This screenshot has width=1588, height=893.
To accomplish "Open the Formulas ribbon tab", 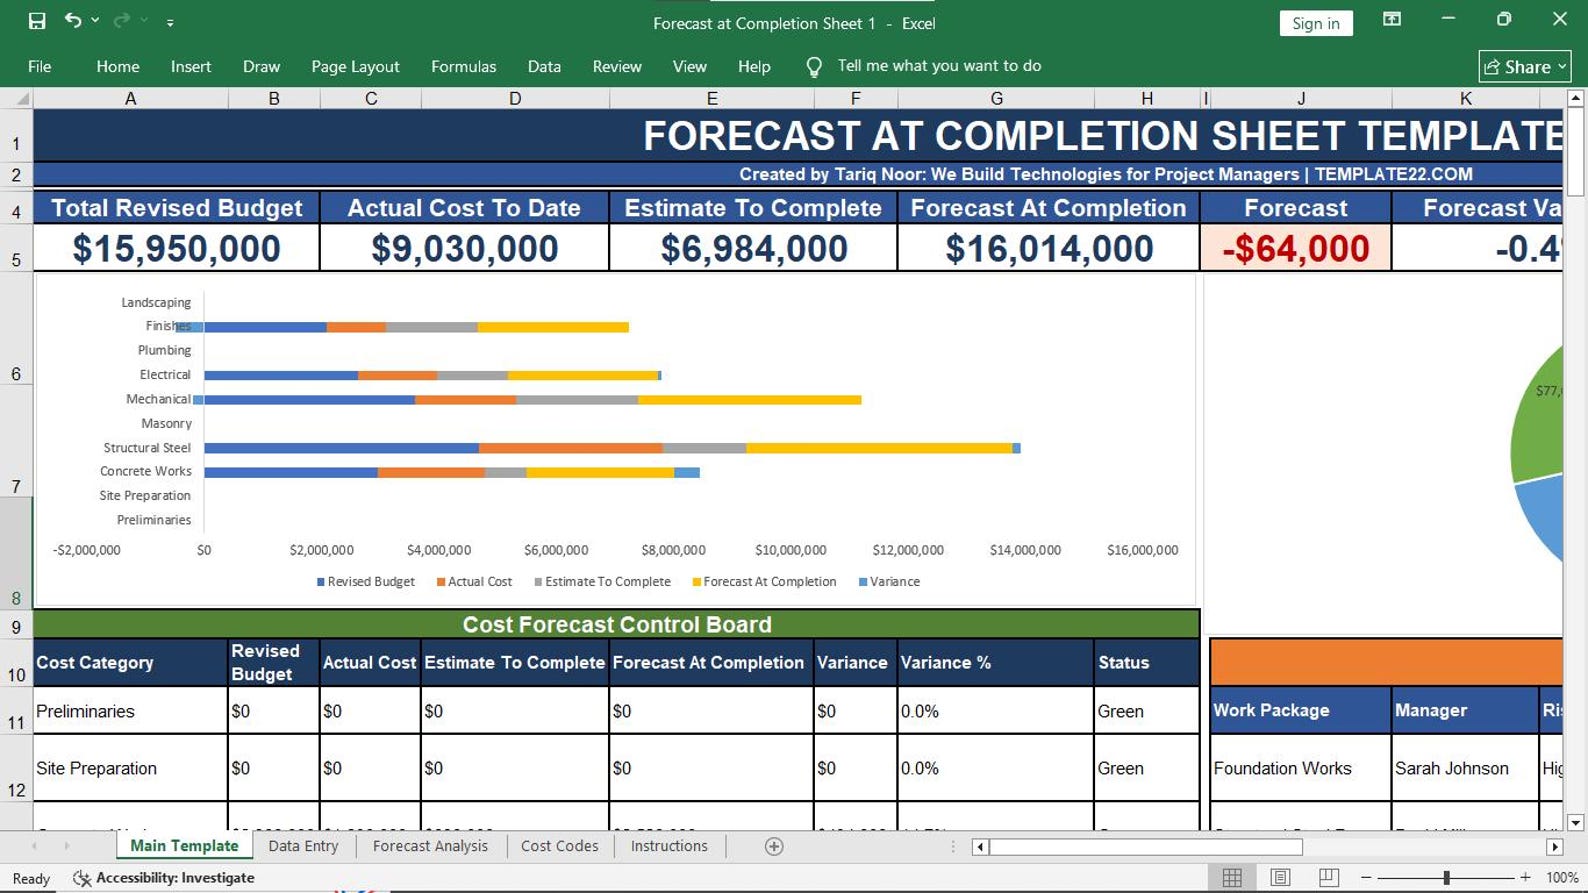I will 463,66.
